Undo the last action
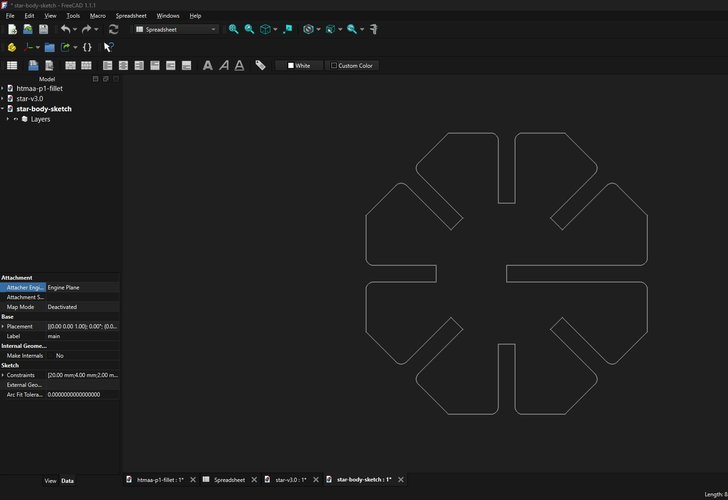Viewport: 728px width, 500px height. tap(65, 29)
